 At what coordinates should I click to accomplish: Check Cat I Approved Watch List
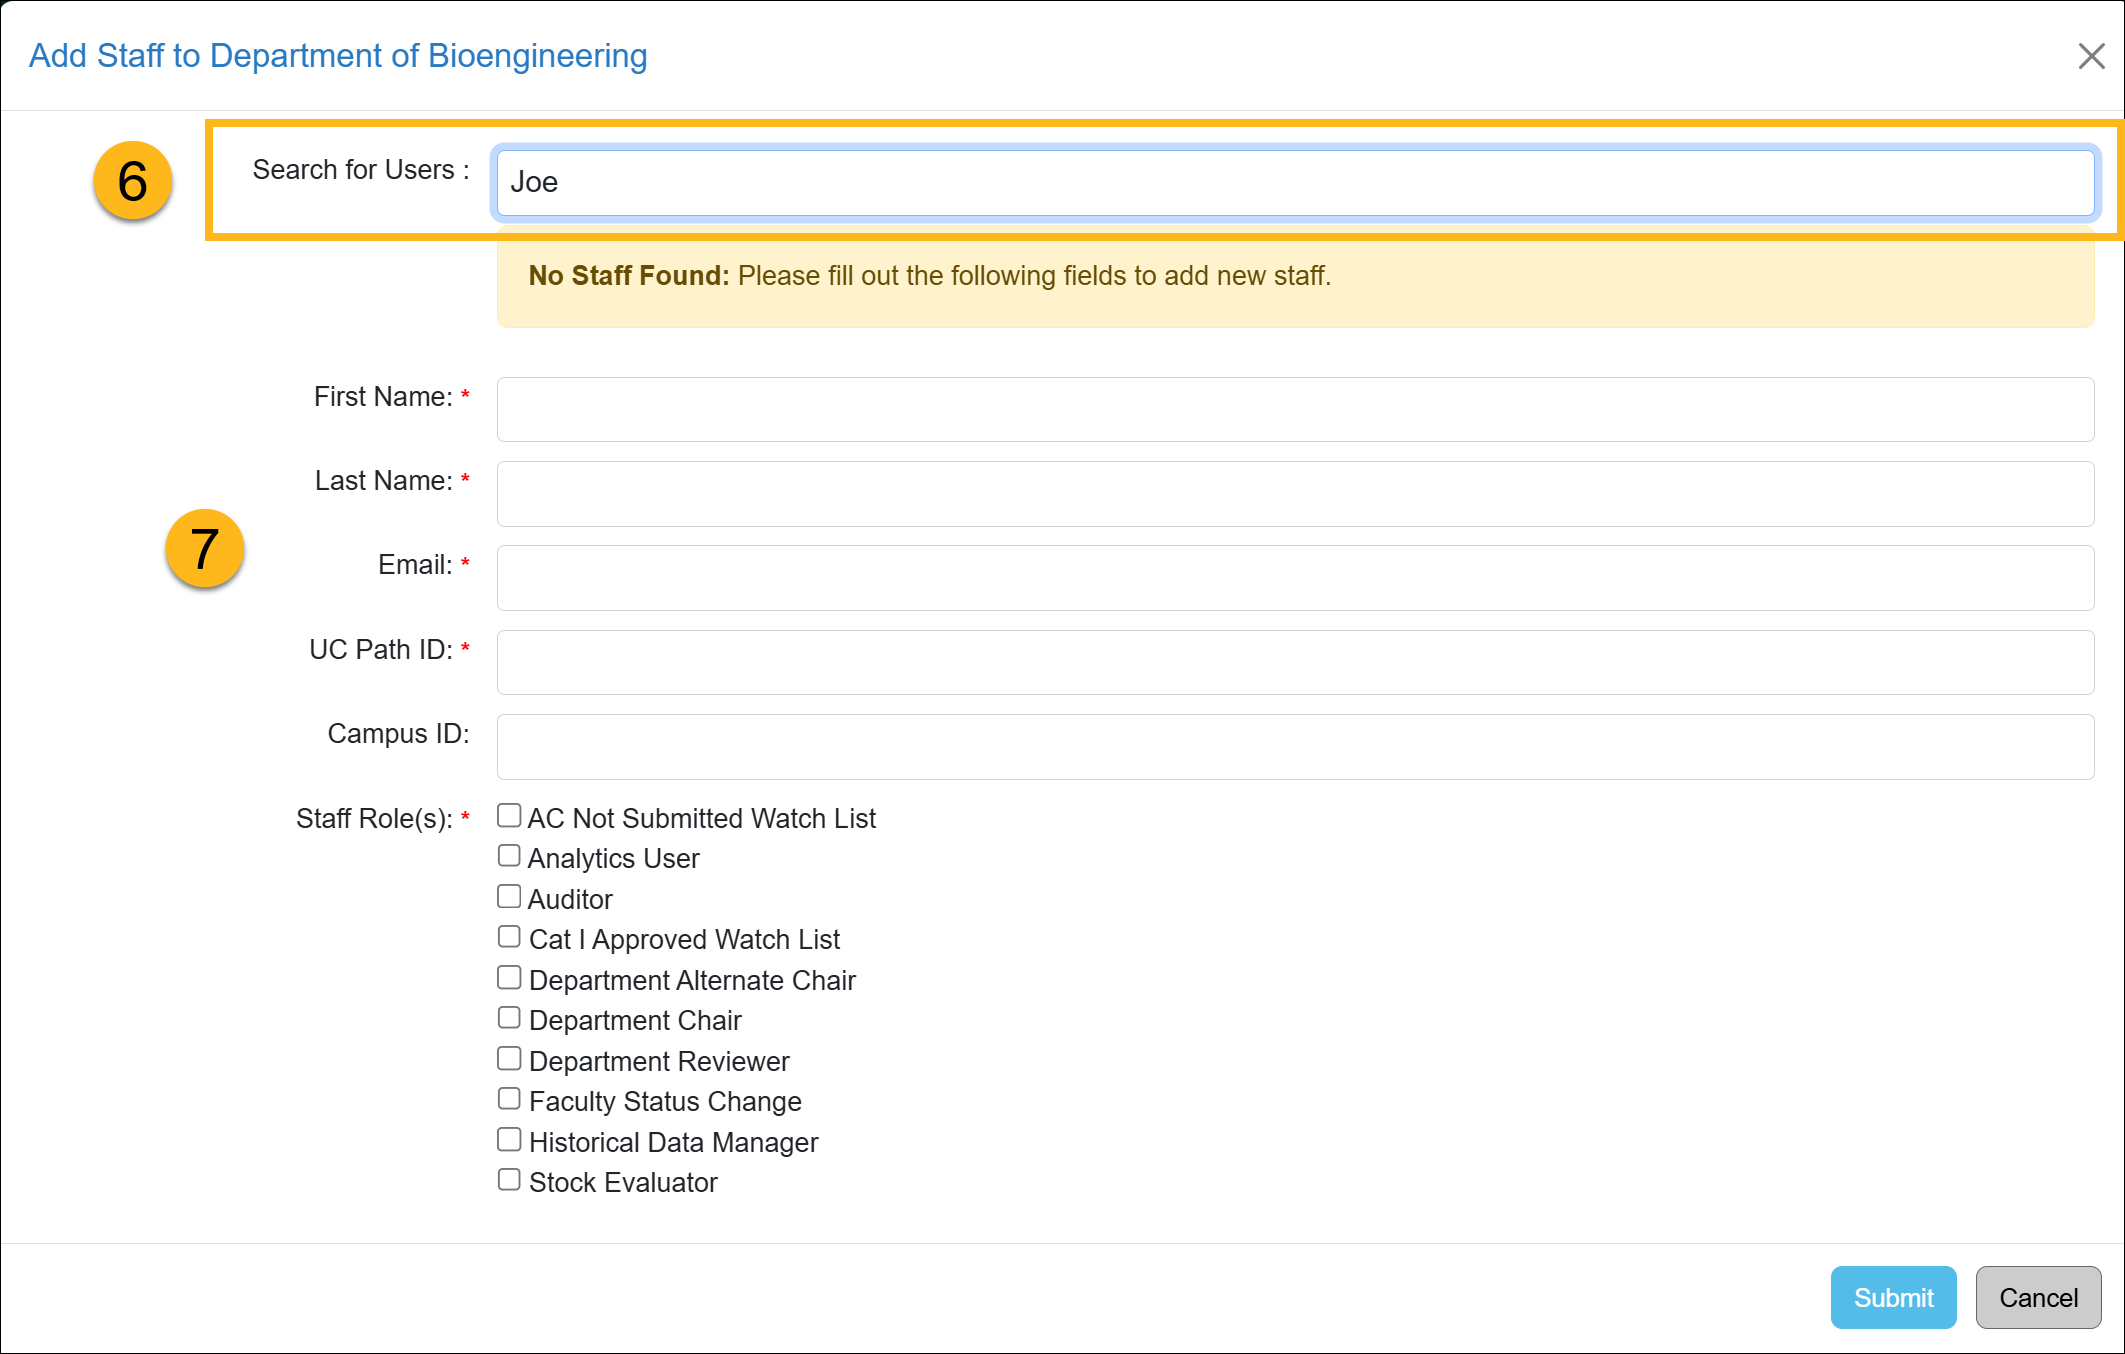coord(509,937)
